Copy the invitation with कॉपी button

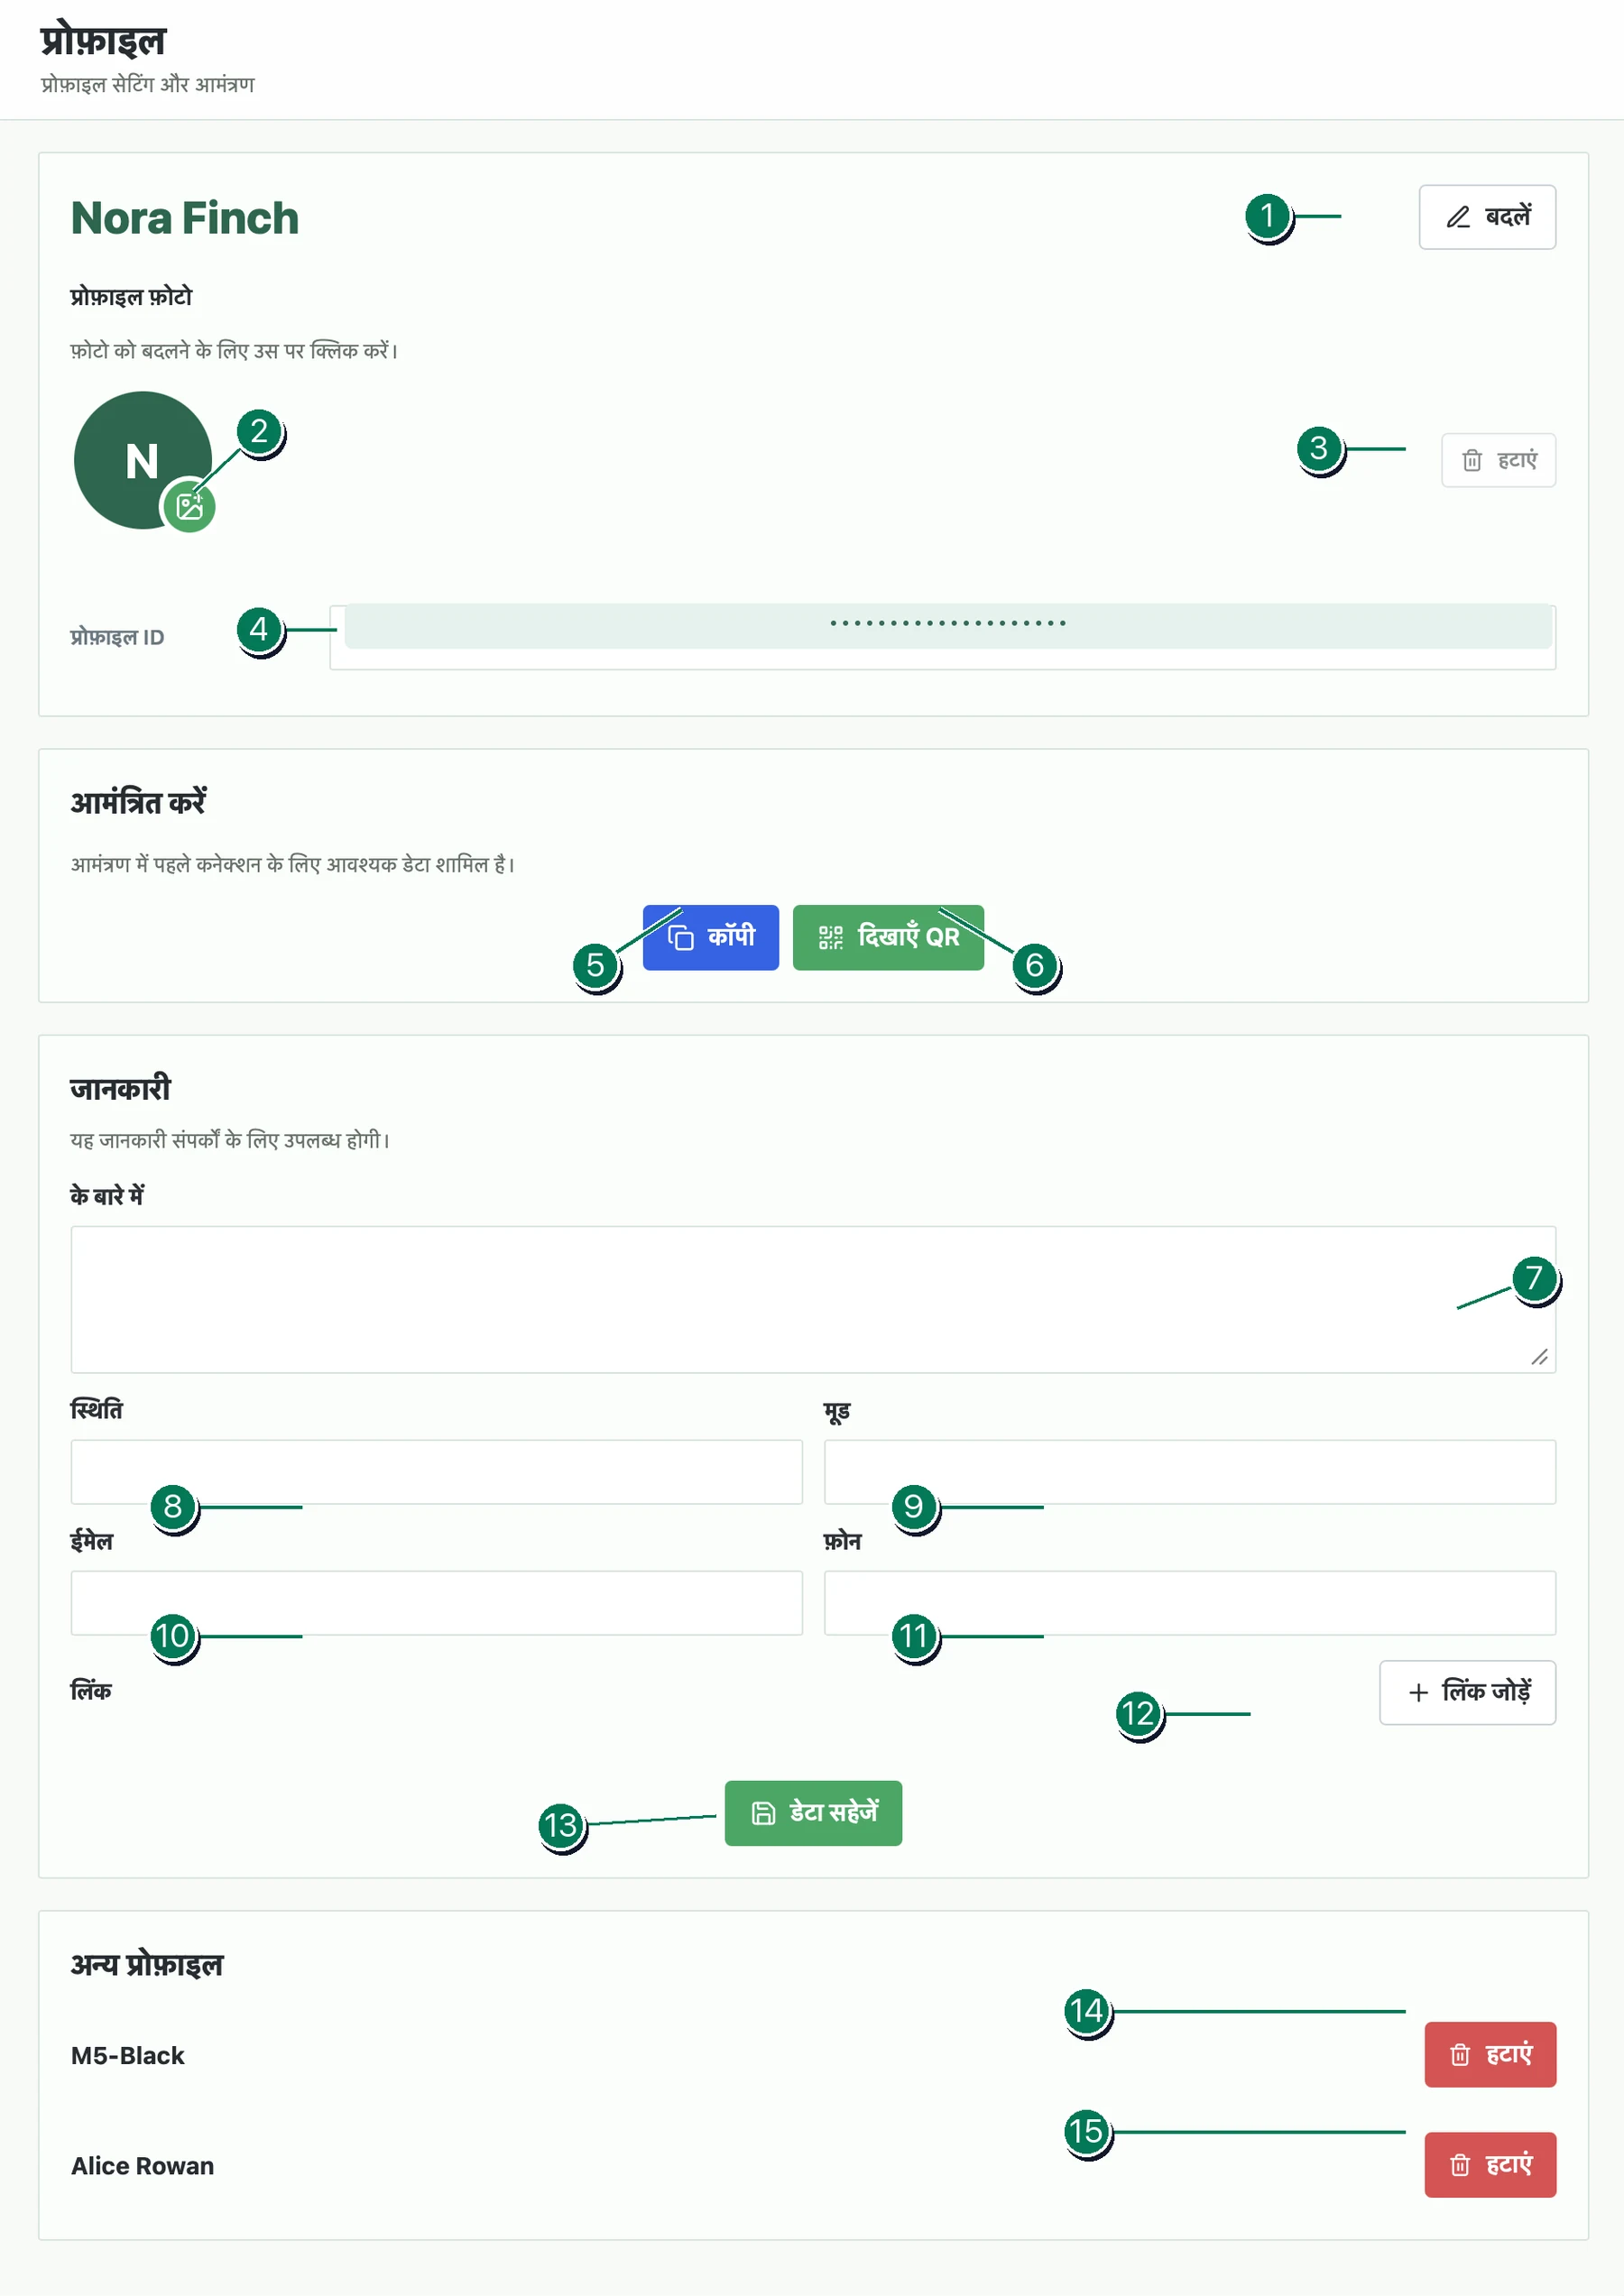(x=710, y=937)
